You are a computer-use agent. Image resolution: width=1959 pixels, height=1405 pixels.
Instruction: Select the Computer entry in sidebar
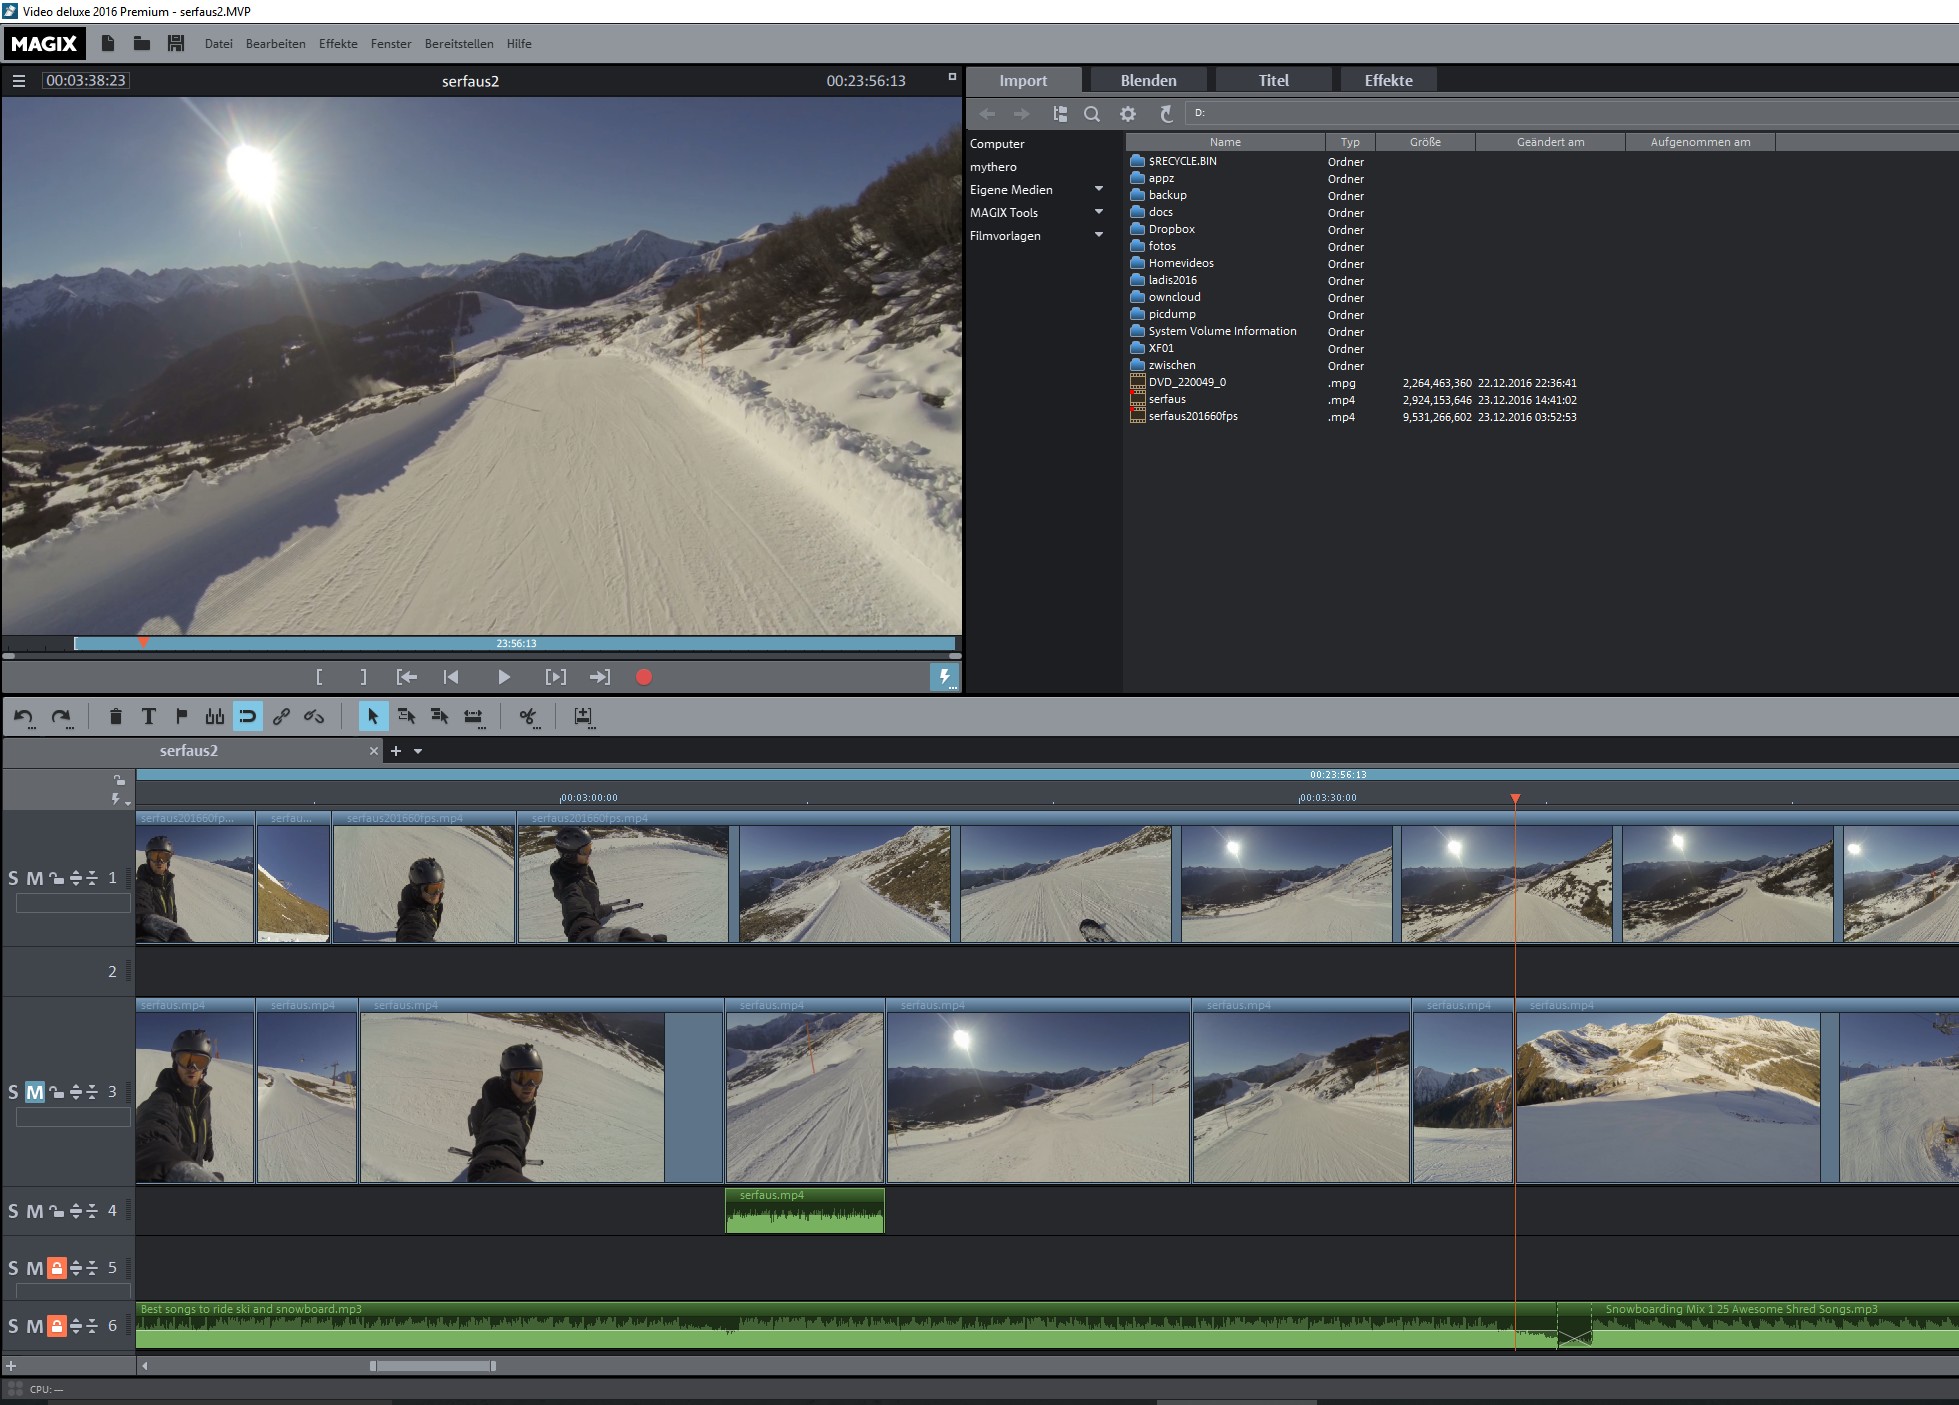(x=997, y=144)
